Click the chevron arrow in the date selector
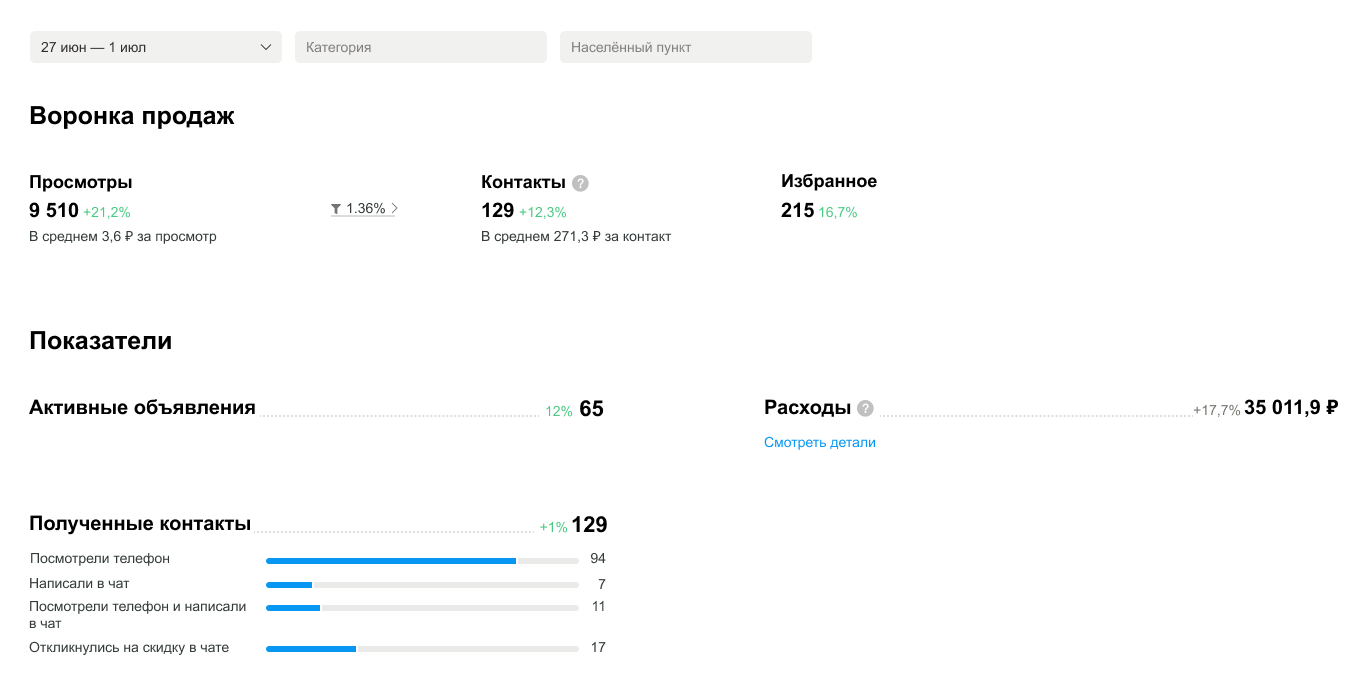Image resolution: width=1363 pixels, height=695 pixels. coord(266,47)
